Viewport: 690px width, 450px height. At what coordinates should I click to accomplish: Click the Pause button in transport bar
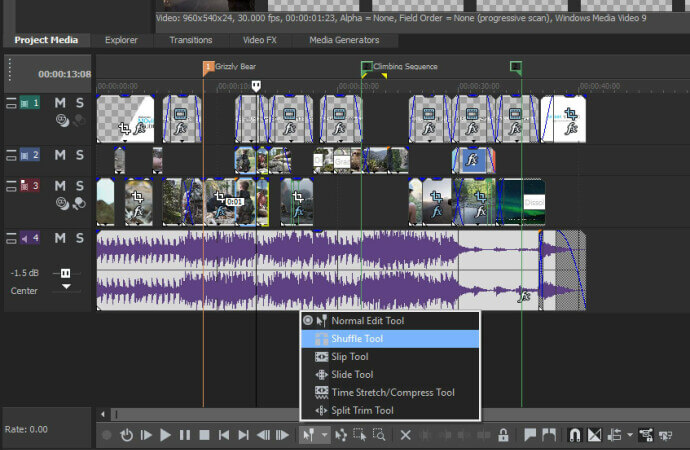click(x=185, y=435)
